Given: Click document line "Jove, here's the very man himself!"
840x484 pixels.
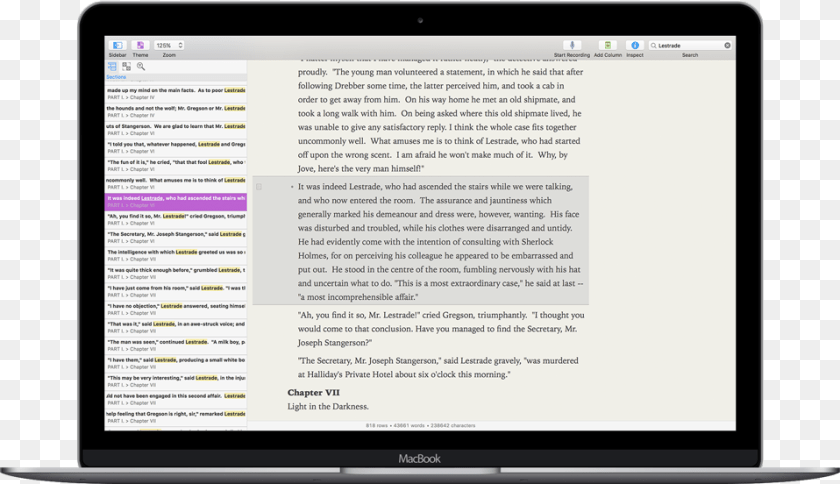Looking at the screenshot, I should click(361, 168).
